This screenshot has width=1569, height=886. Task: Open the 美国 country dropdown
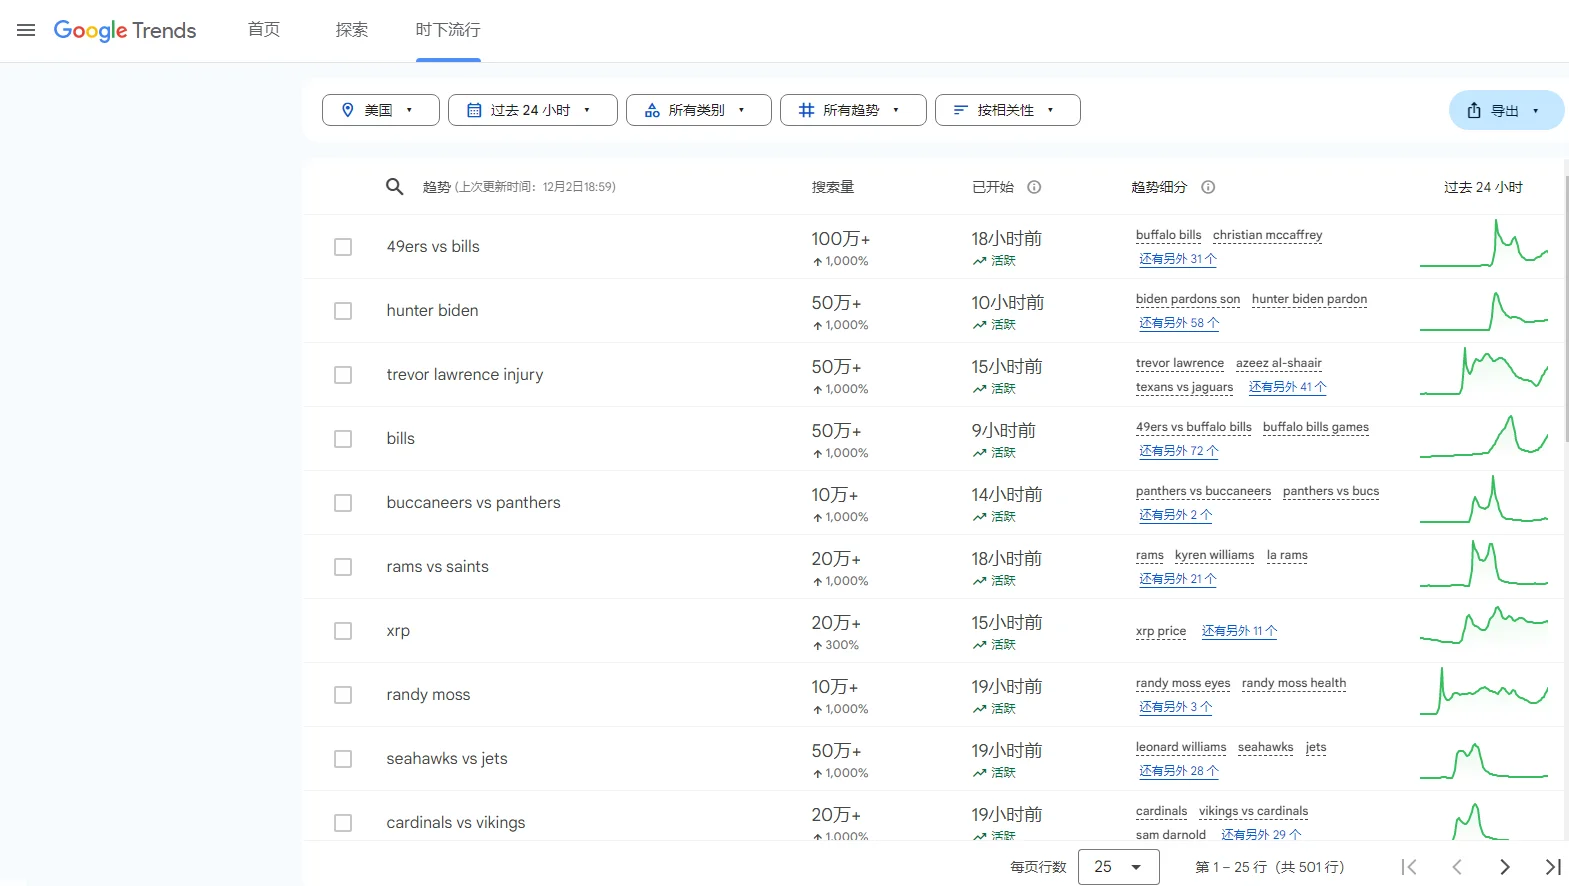(x=381, y=110)
